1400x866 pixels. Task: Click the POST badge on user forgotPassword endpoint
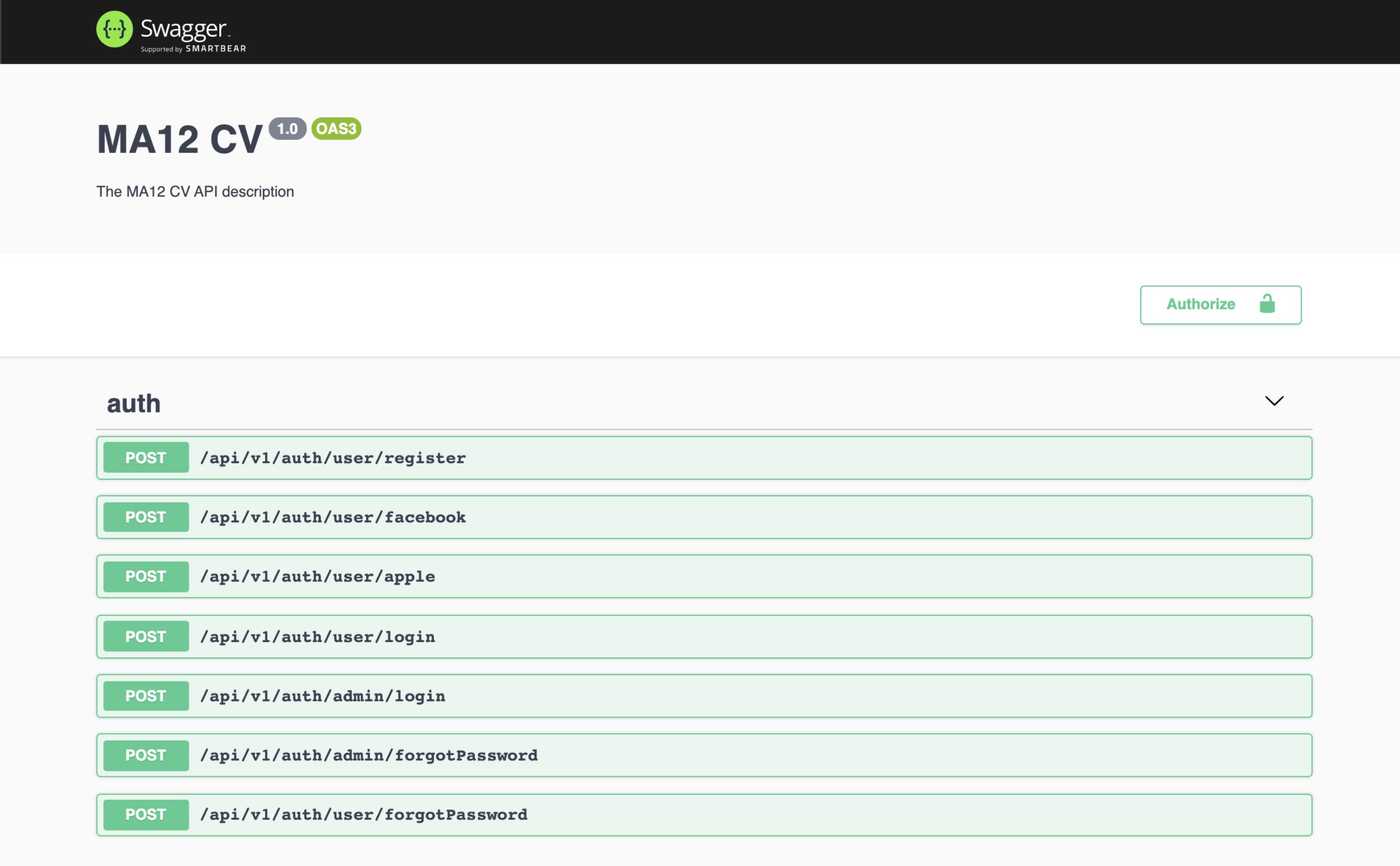(145, 814)
